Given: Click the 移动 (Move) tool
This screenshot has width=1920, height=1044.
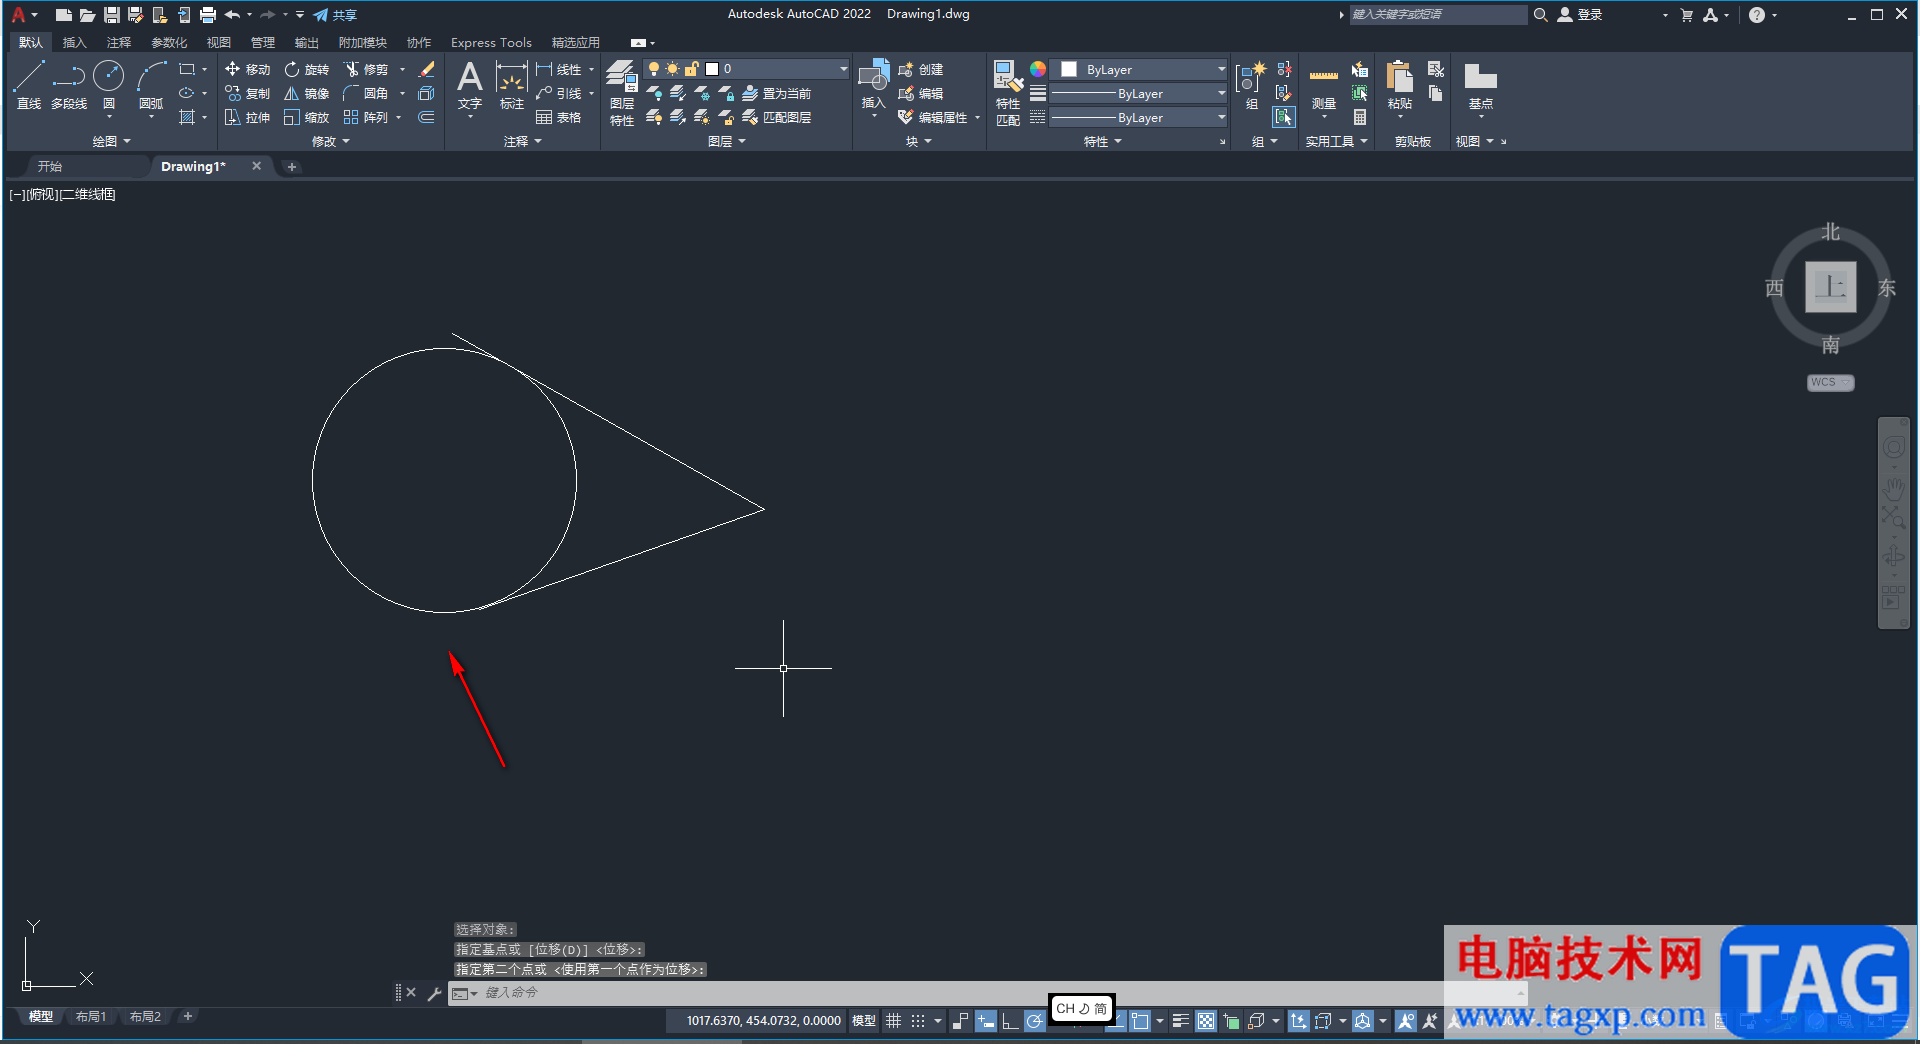Looking at the screenshot, I should tap(248, 69).
